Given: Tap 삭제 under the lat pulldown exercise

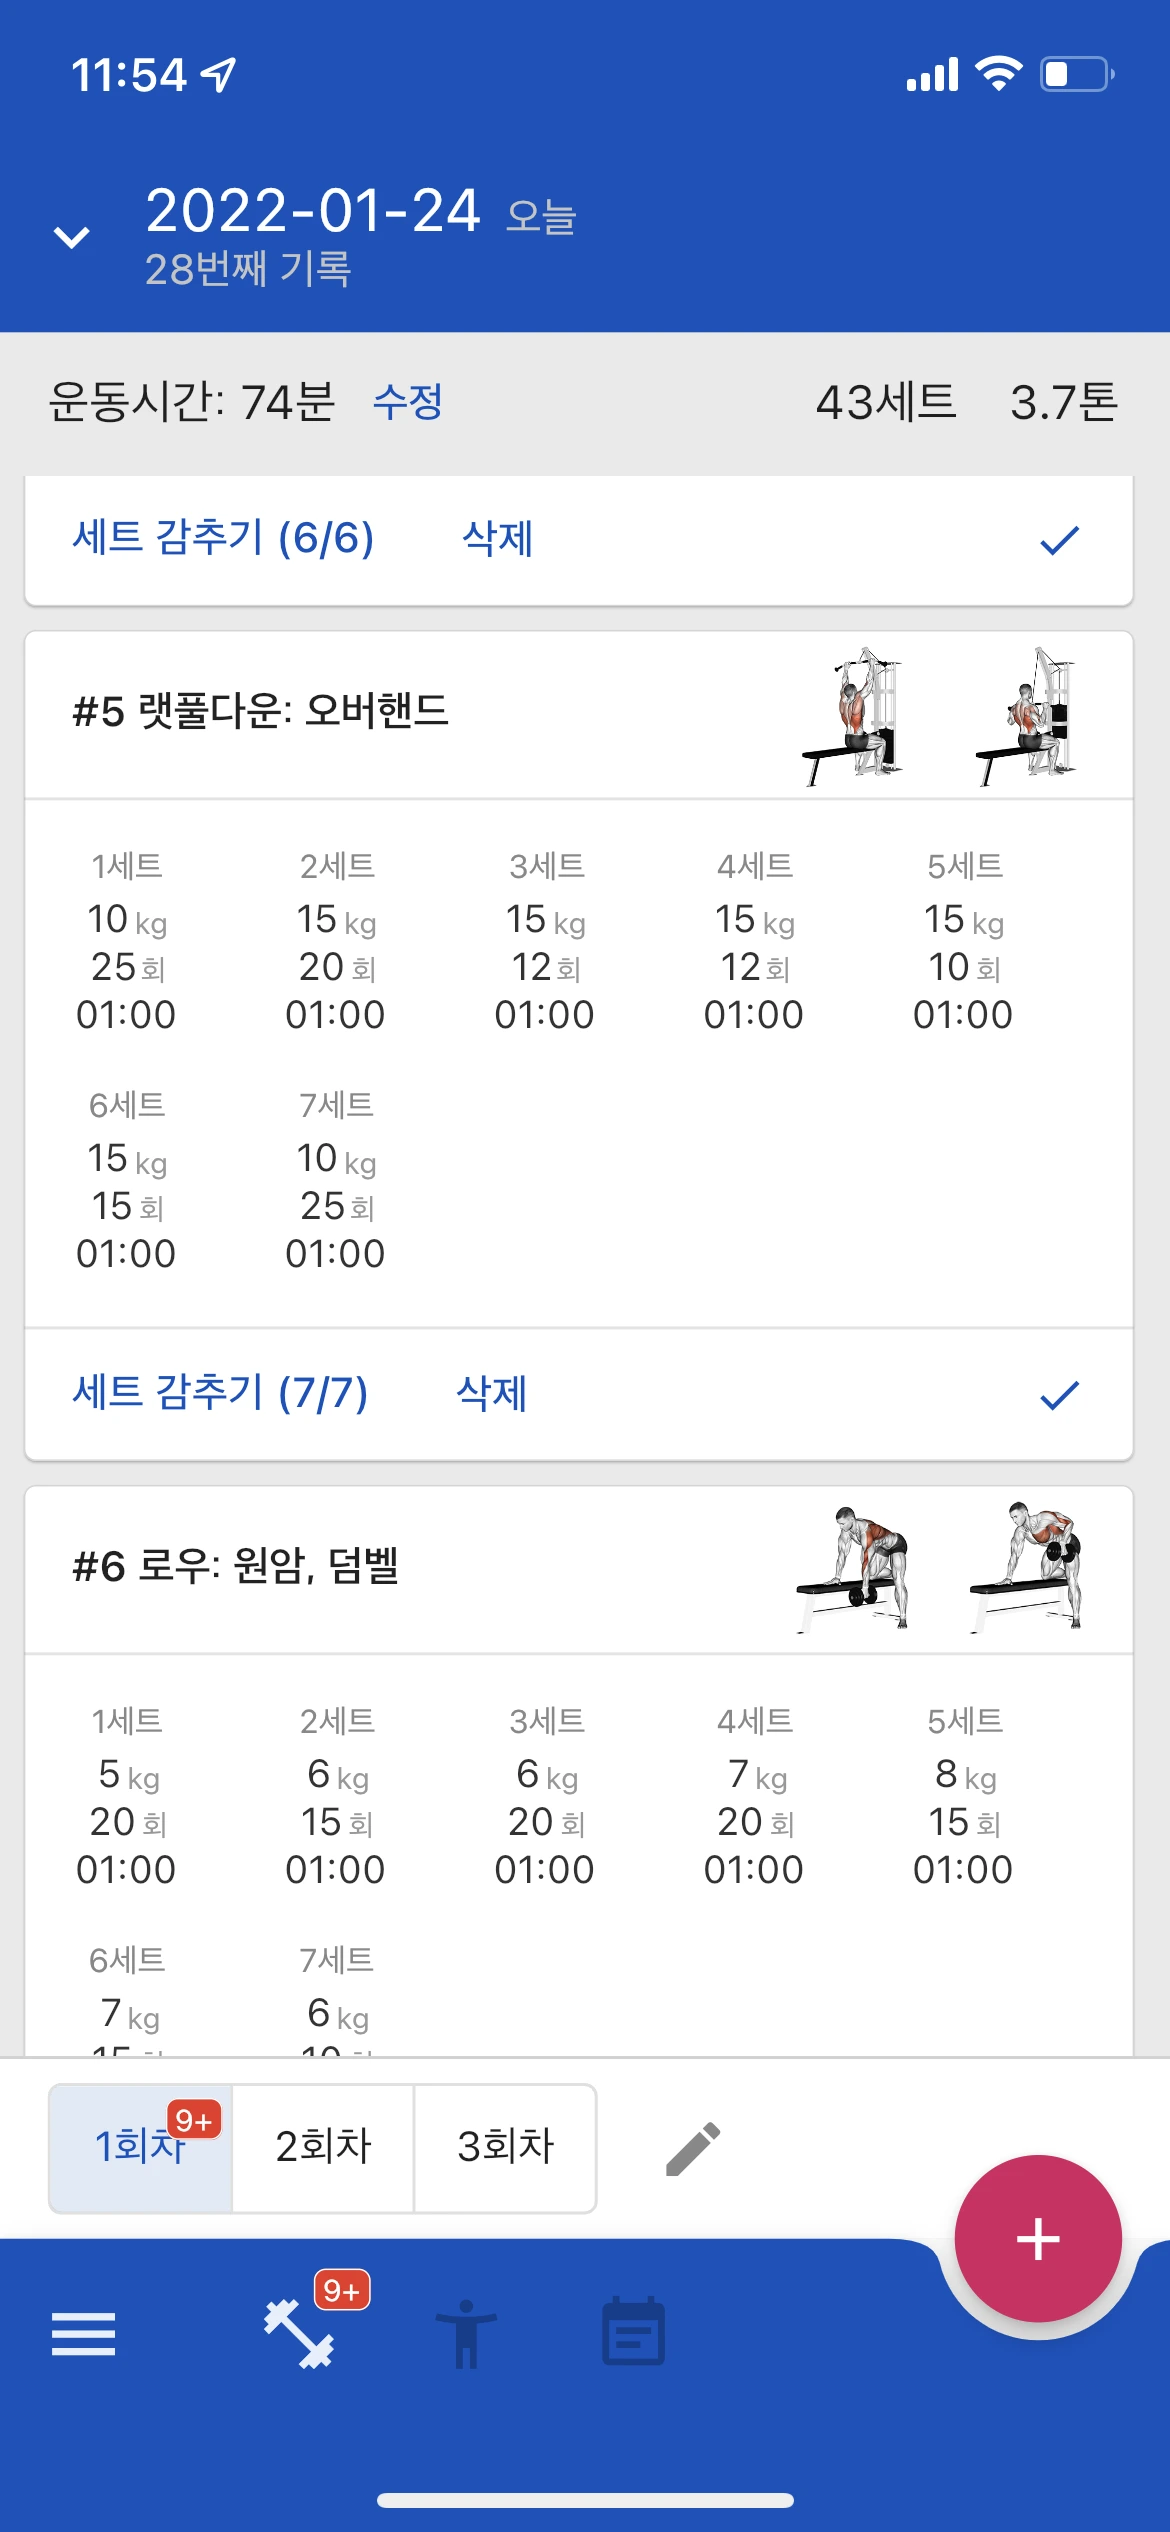Looking at the screenshot, I should pyautogui.click(x=491, y=1393).
